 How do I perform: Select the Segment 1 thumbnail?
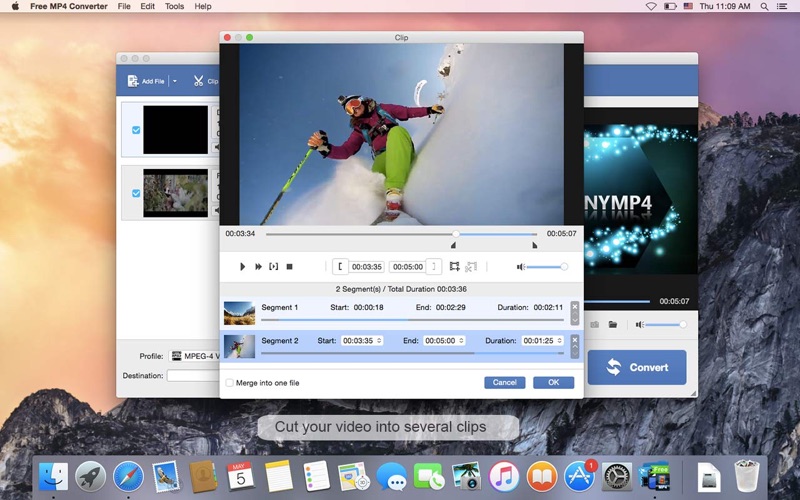(239, 313)
